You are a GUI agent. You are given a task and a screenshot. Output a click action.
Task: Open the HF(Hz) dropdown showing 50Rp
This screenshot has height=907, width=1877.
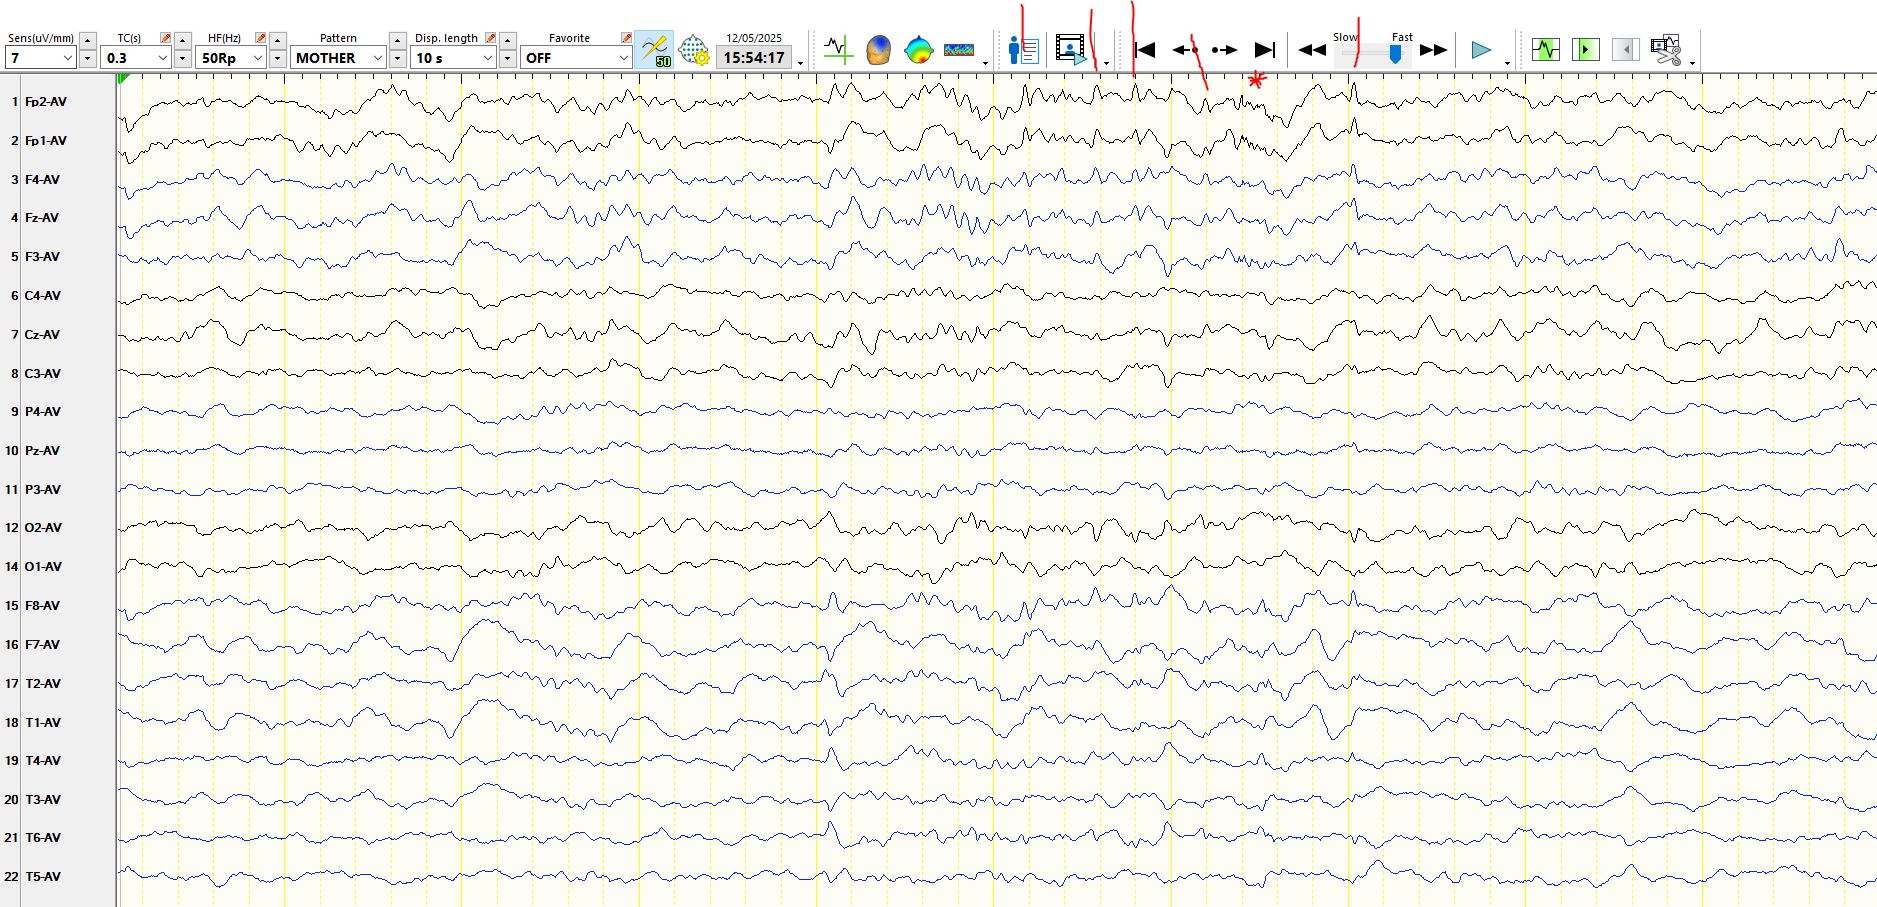(x=231, y=58)
